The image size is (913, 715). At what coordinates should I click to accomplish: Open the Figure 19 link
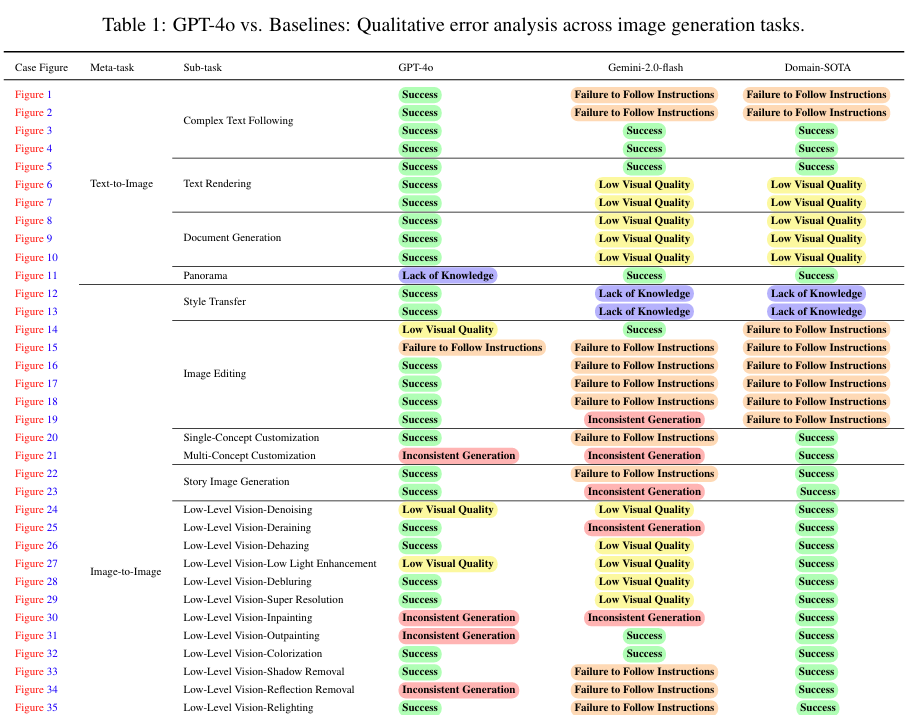point(36,419)
